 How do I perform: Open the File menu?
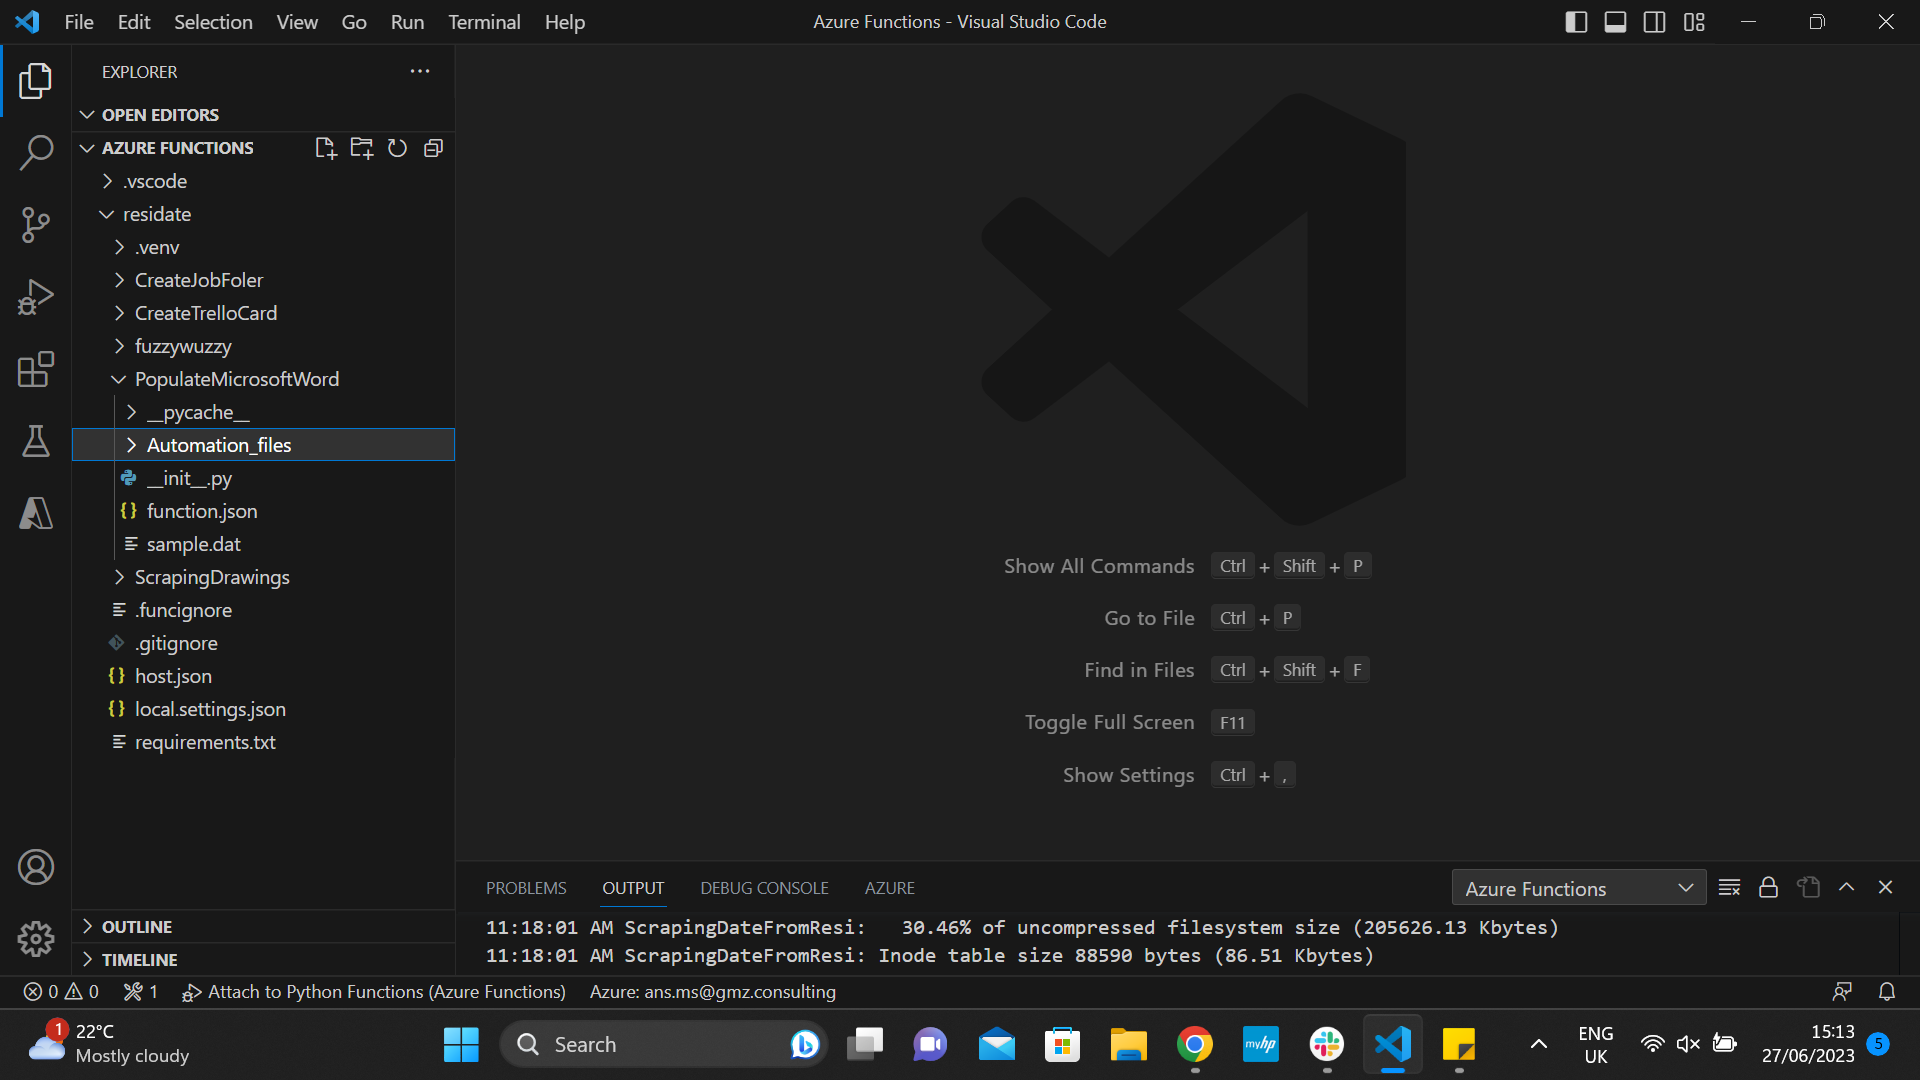point(79,22)
